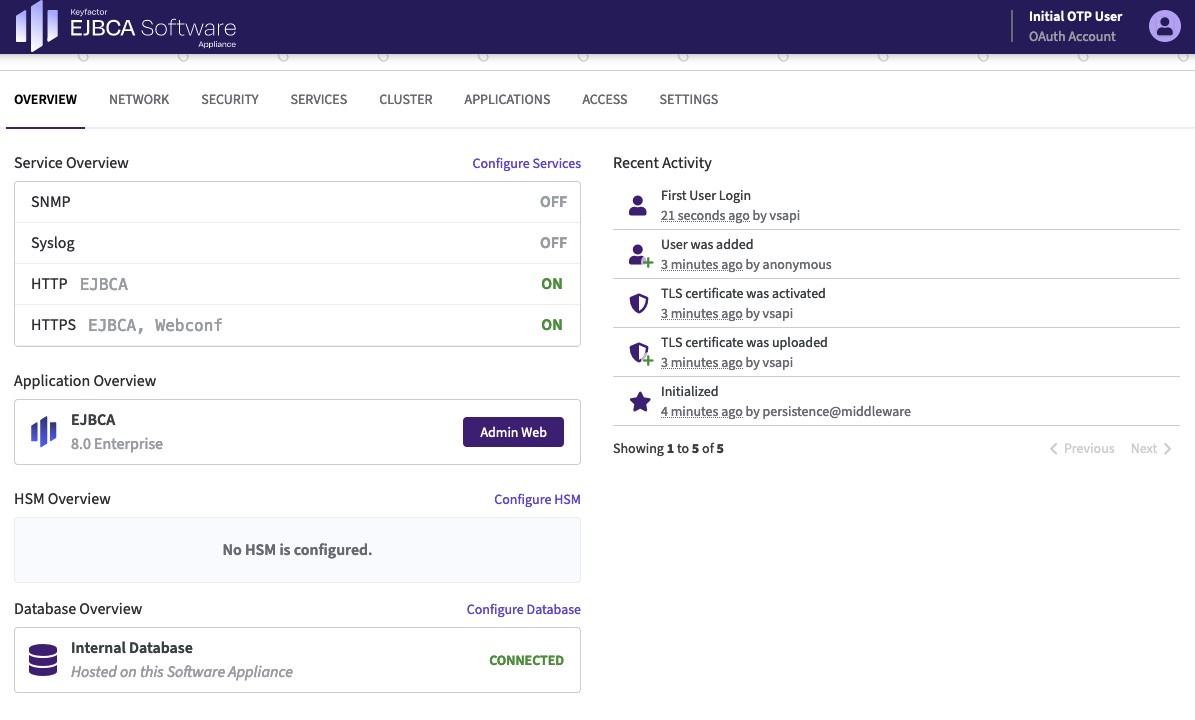Click 'Initial OTP User' name in header
Viewport: 1195px width, 720px height.
coord(1075,16)
